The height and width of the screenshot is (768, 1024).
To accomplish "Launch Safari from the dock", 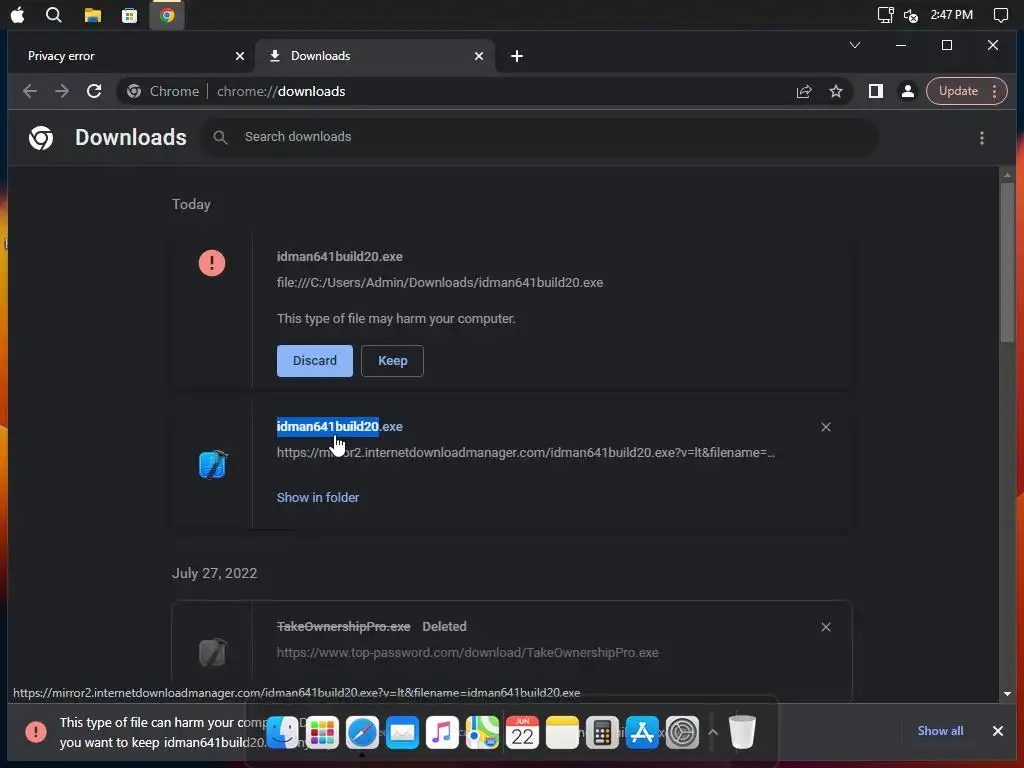I will (362, 732).
